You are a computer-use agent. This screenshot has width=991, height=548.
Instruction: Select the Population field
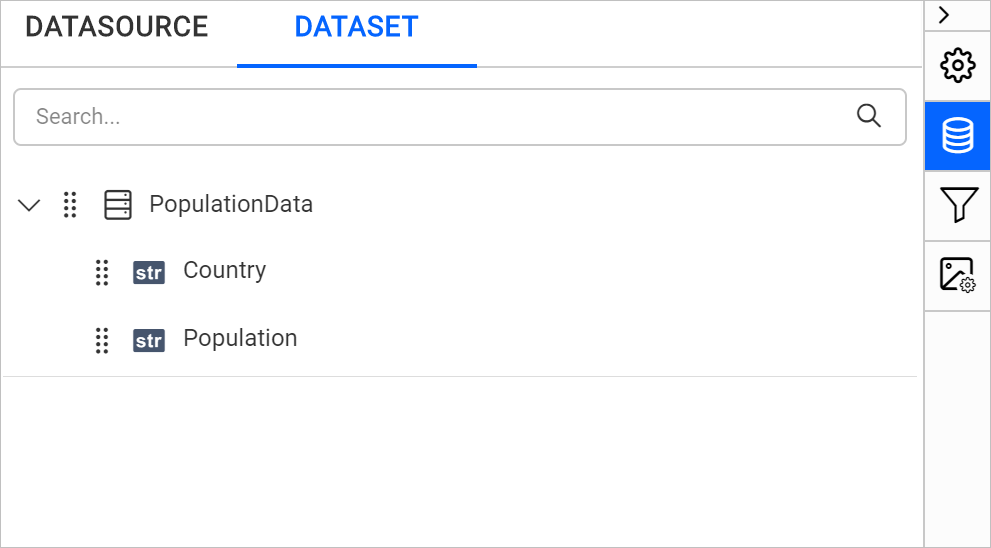point(240,339)
